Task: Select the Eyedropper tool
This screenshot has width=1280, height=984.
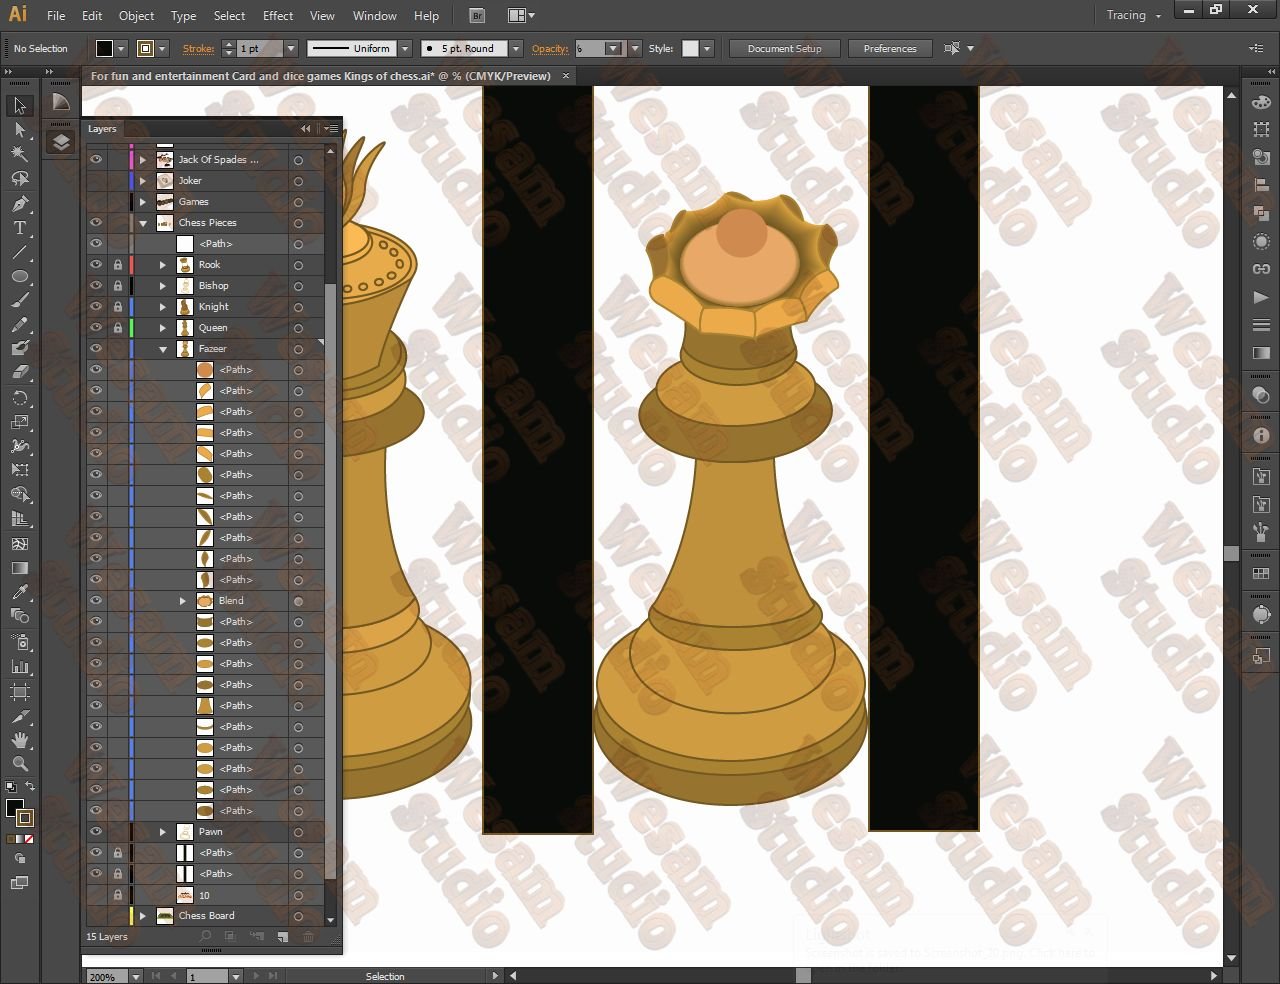Action: coord(19,592)
